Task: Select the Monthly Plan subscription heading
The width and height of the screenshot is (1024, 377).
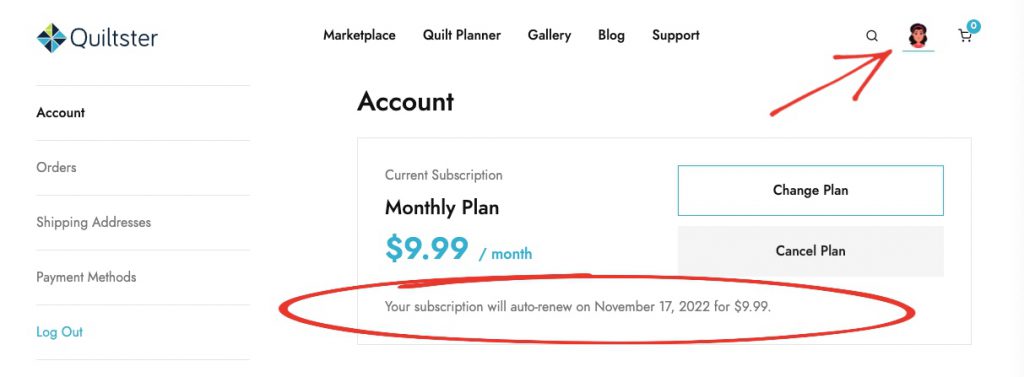Action: point(442,208)
